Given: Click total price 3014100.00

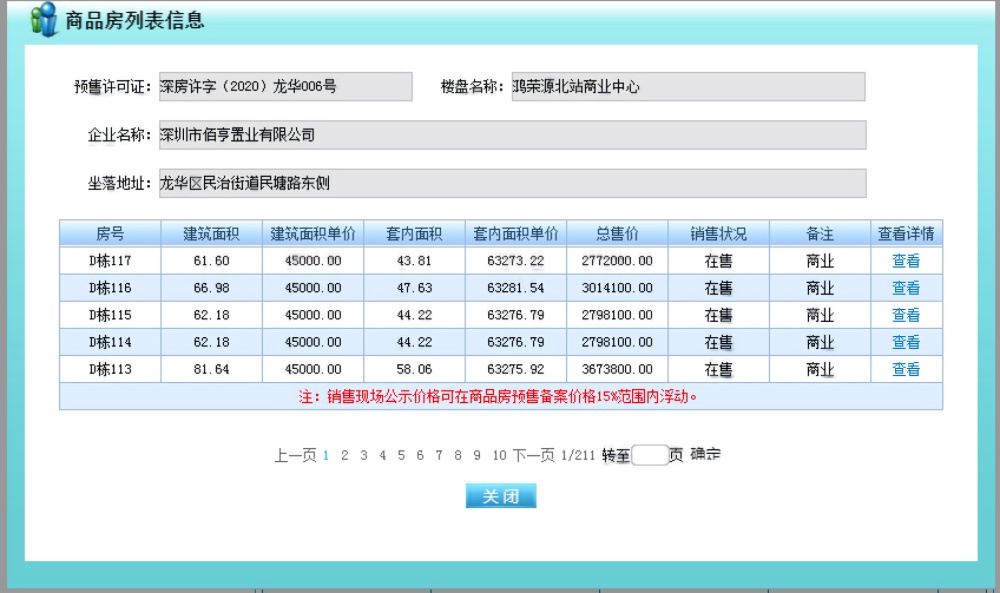Looking at the screenshot, I should point(617,288).
